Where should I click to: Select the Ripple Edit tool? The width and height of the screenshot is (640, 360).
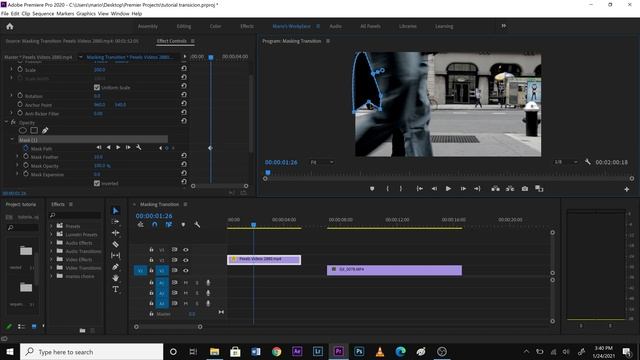pos(116,233)
